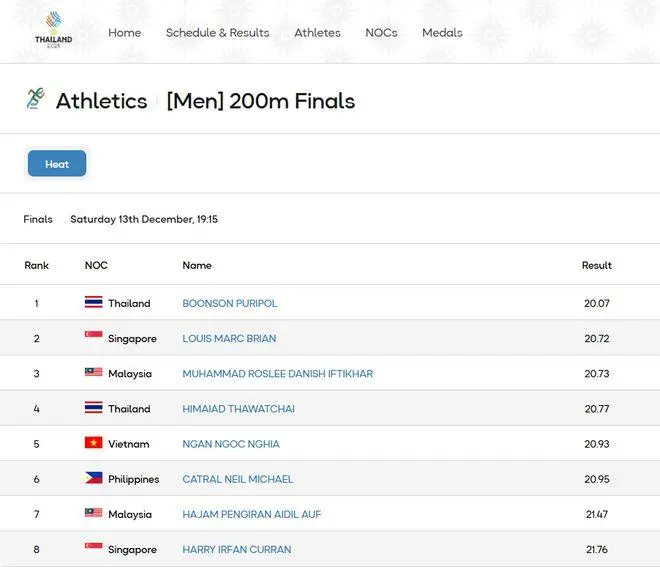The width and height of the screenshot is (660, 567).
Task: Click Thailand flag beside Boonson Puripol
Action: [93, 303]
